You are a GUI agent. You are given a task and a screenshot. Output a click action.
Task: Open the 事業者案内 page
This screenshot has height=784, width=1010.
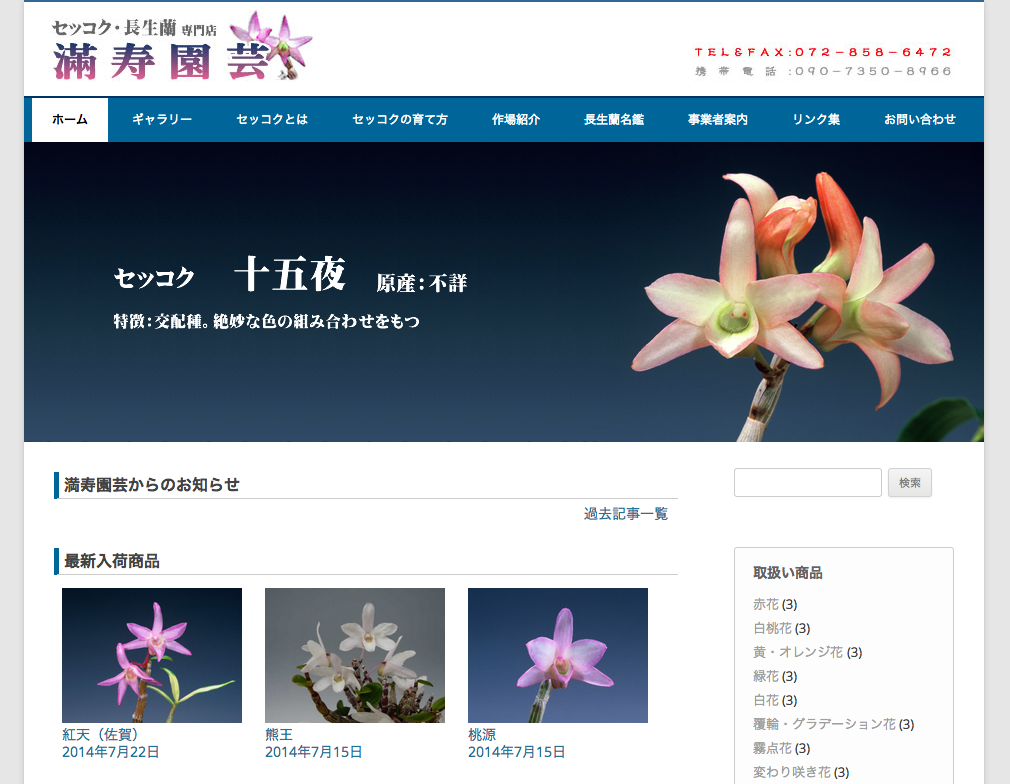(718, 120)
